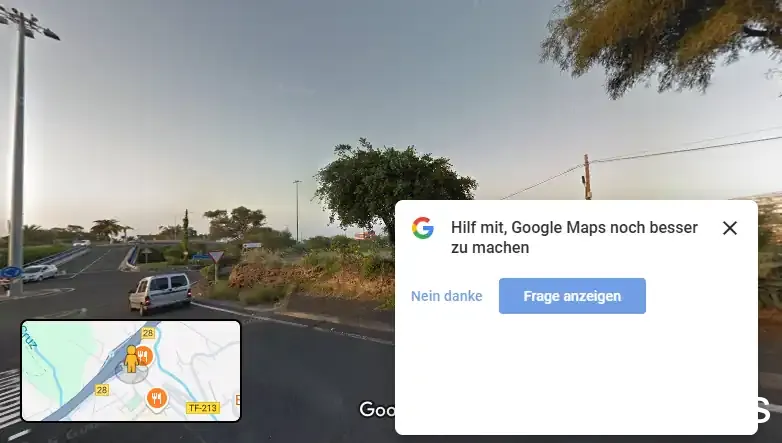Decline with the Nein danke link
The image size is (782, 443).
[446, 296]
